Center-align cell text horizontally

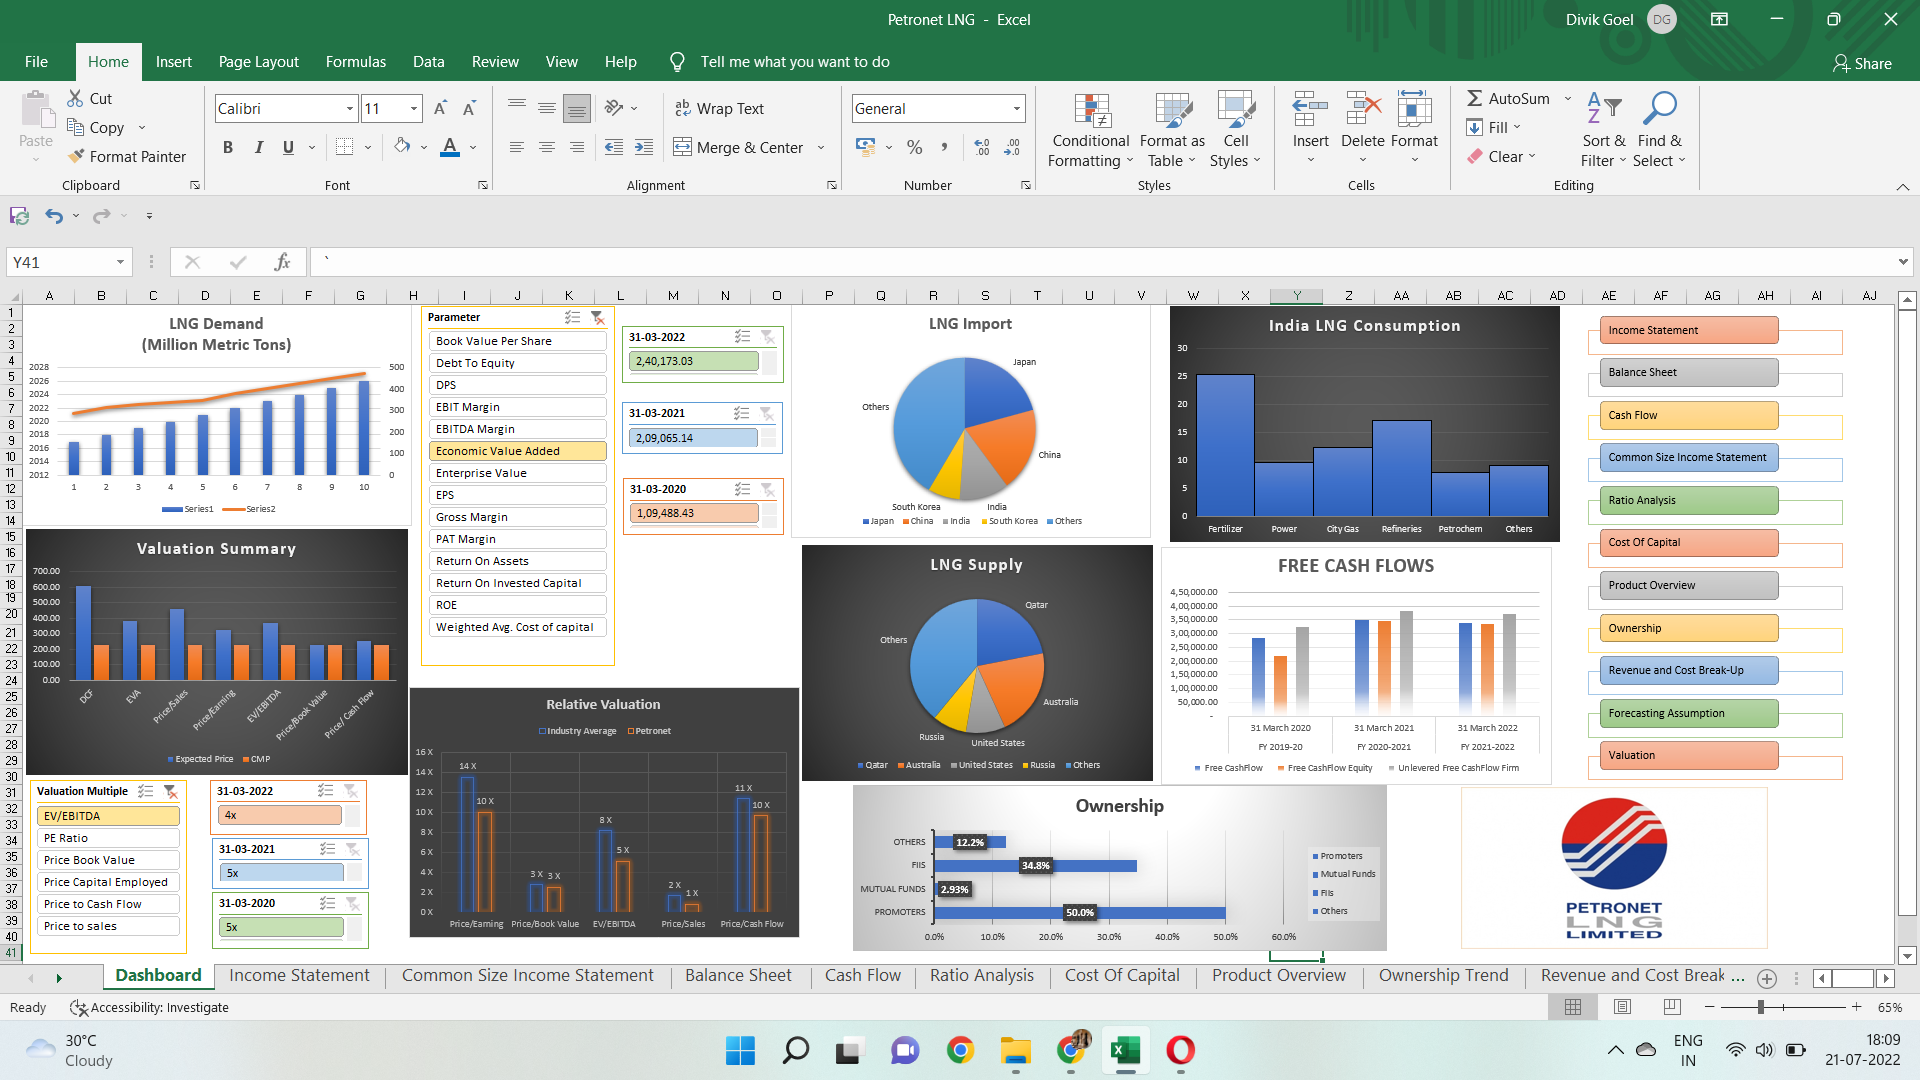[x=547, y=147]
